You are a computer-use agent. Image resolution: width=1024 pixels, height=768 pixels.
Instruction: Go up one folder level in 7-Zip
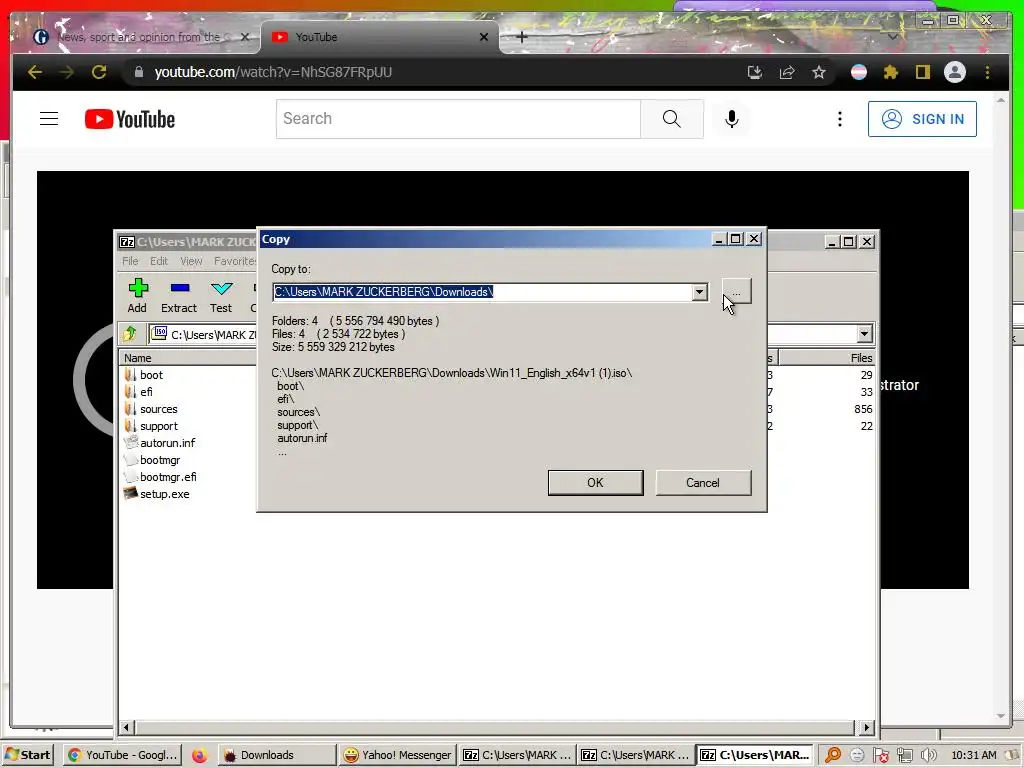(130, 334)
